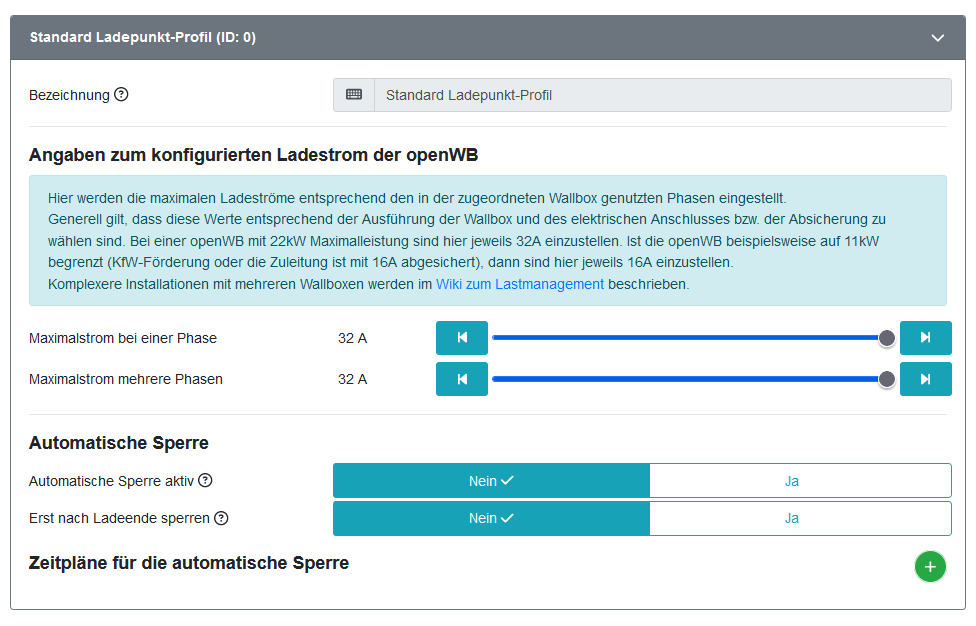Set single-phase Maximalstrom to maximum
Screen dimensions: 976x626
[925, 338]
